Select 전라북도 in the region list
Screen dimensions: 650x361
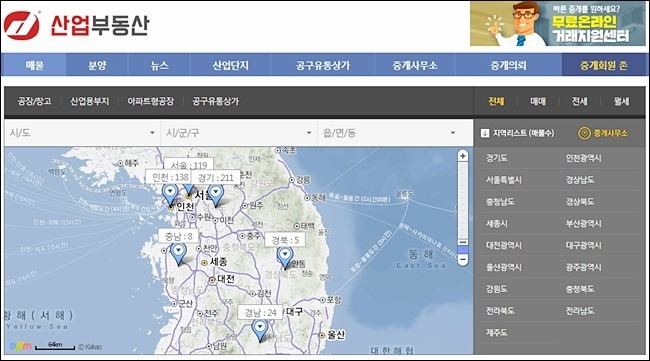coord(500,311)
